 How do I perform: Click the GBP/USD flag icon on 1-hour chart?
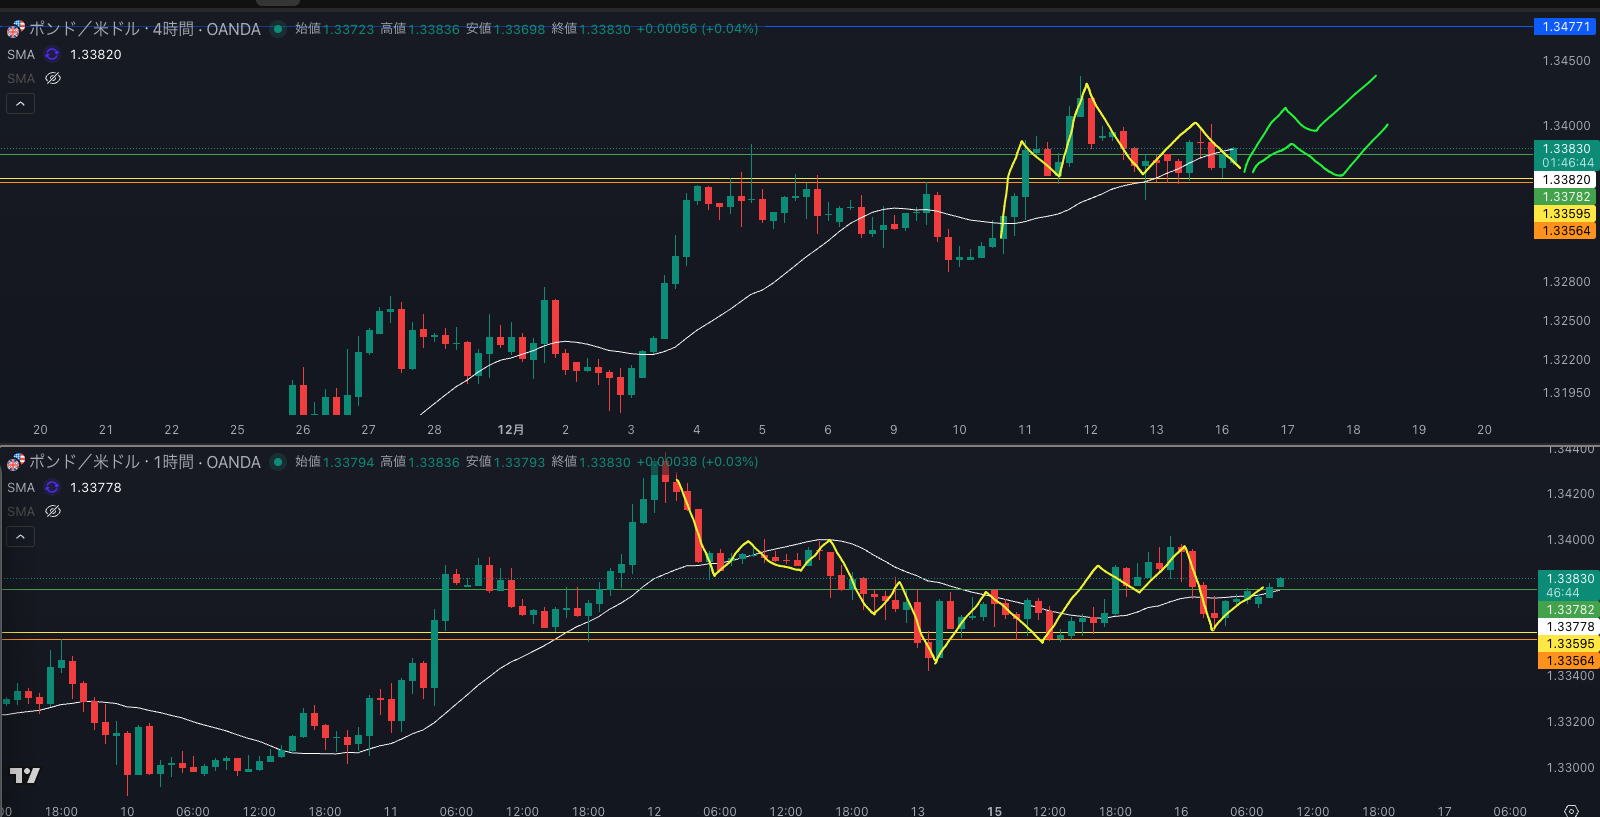pos(15,462)
